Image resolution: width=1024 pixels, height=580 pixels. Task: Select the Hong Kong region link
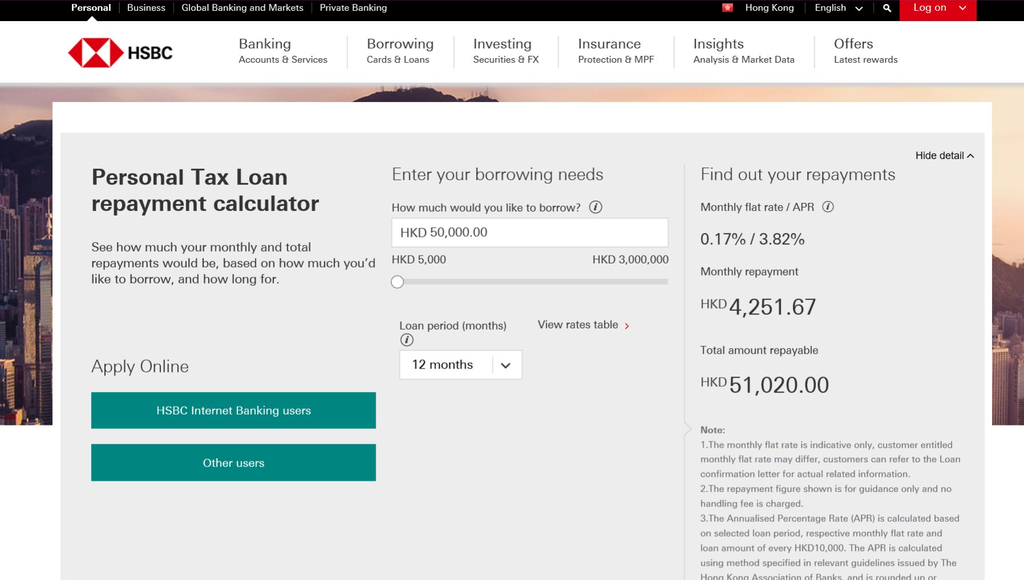(x=769, y=8)
